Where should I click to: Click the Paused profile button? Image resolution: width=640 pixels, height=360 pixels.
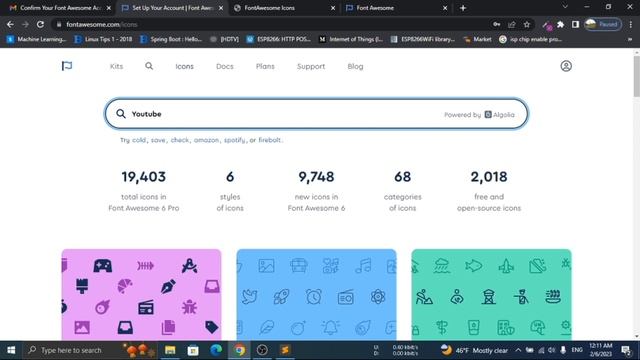[603, 24]
